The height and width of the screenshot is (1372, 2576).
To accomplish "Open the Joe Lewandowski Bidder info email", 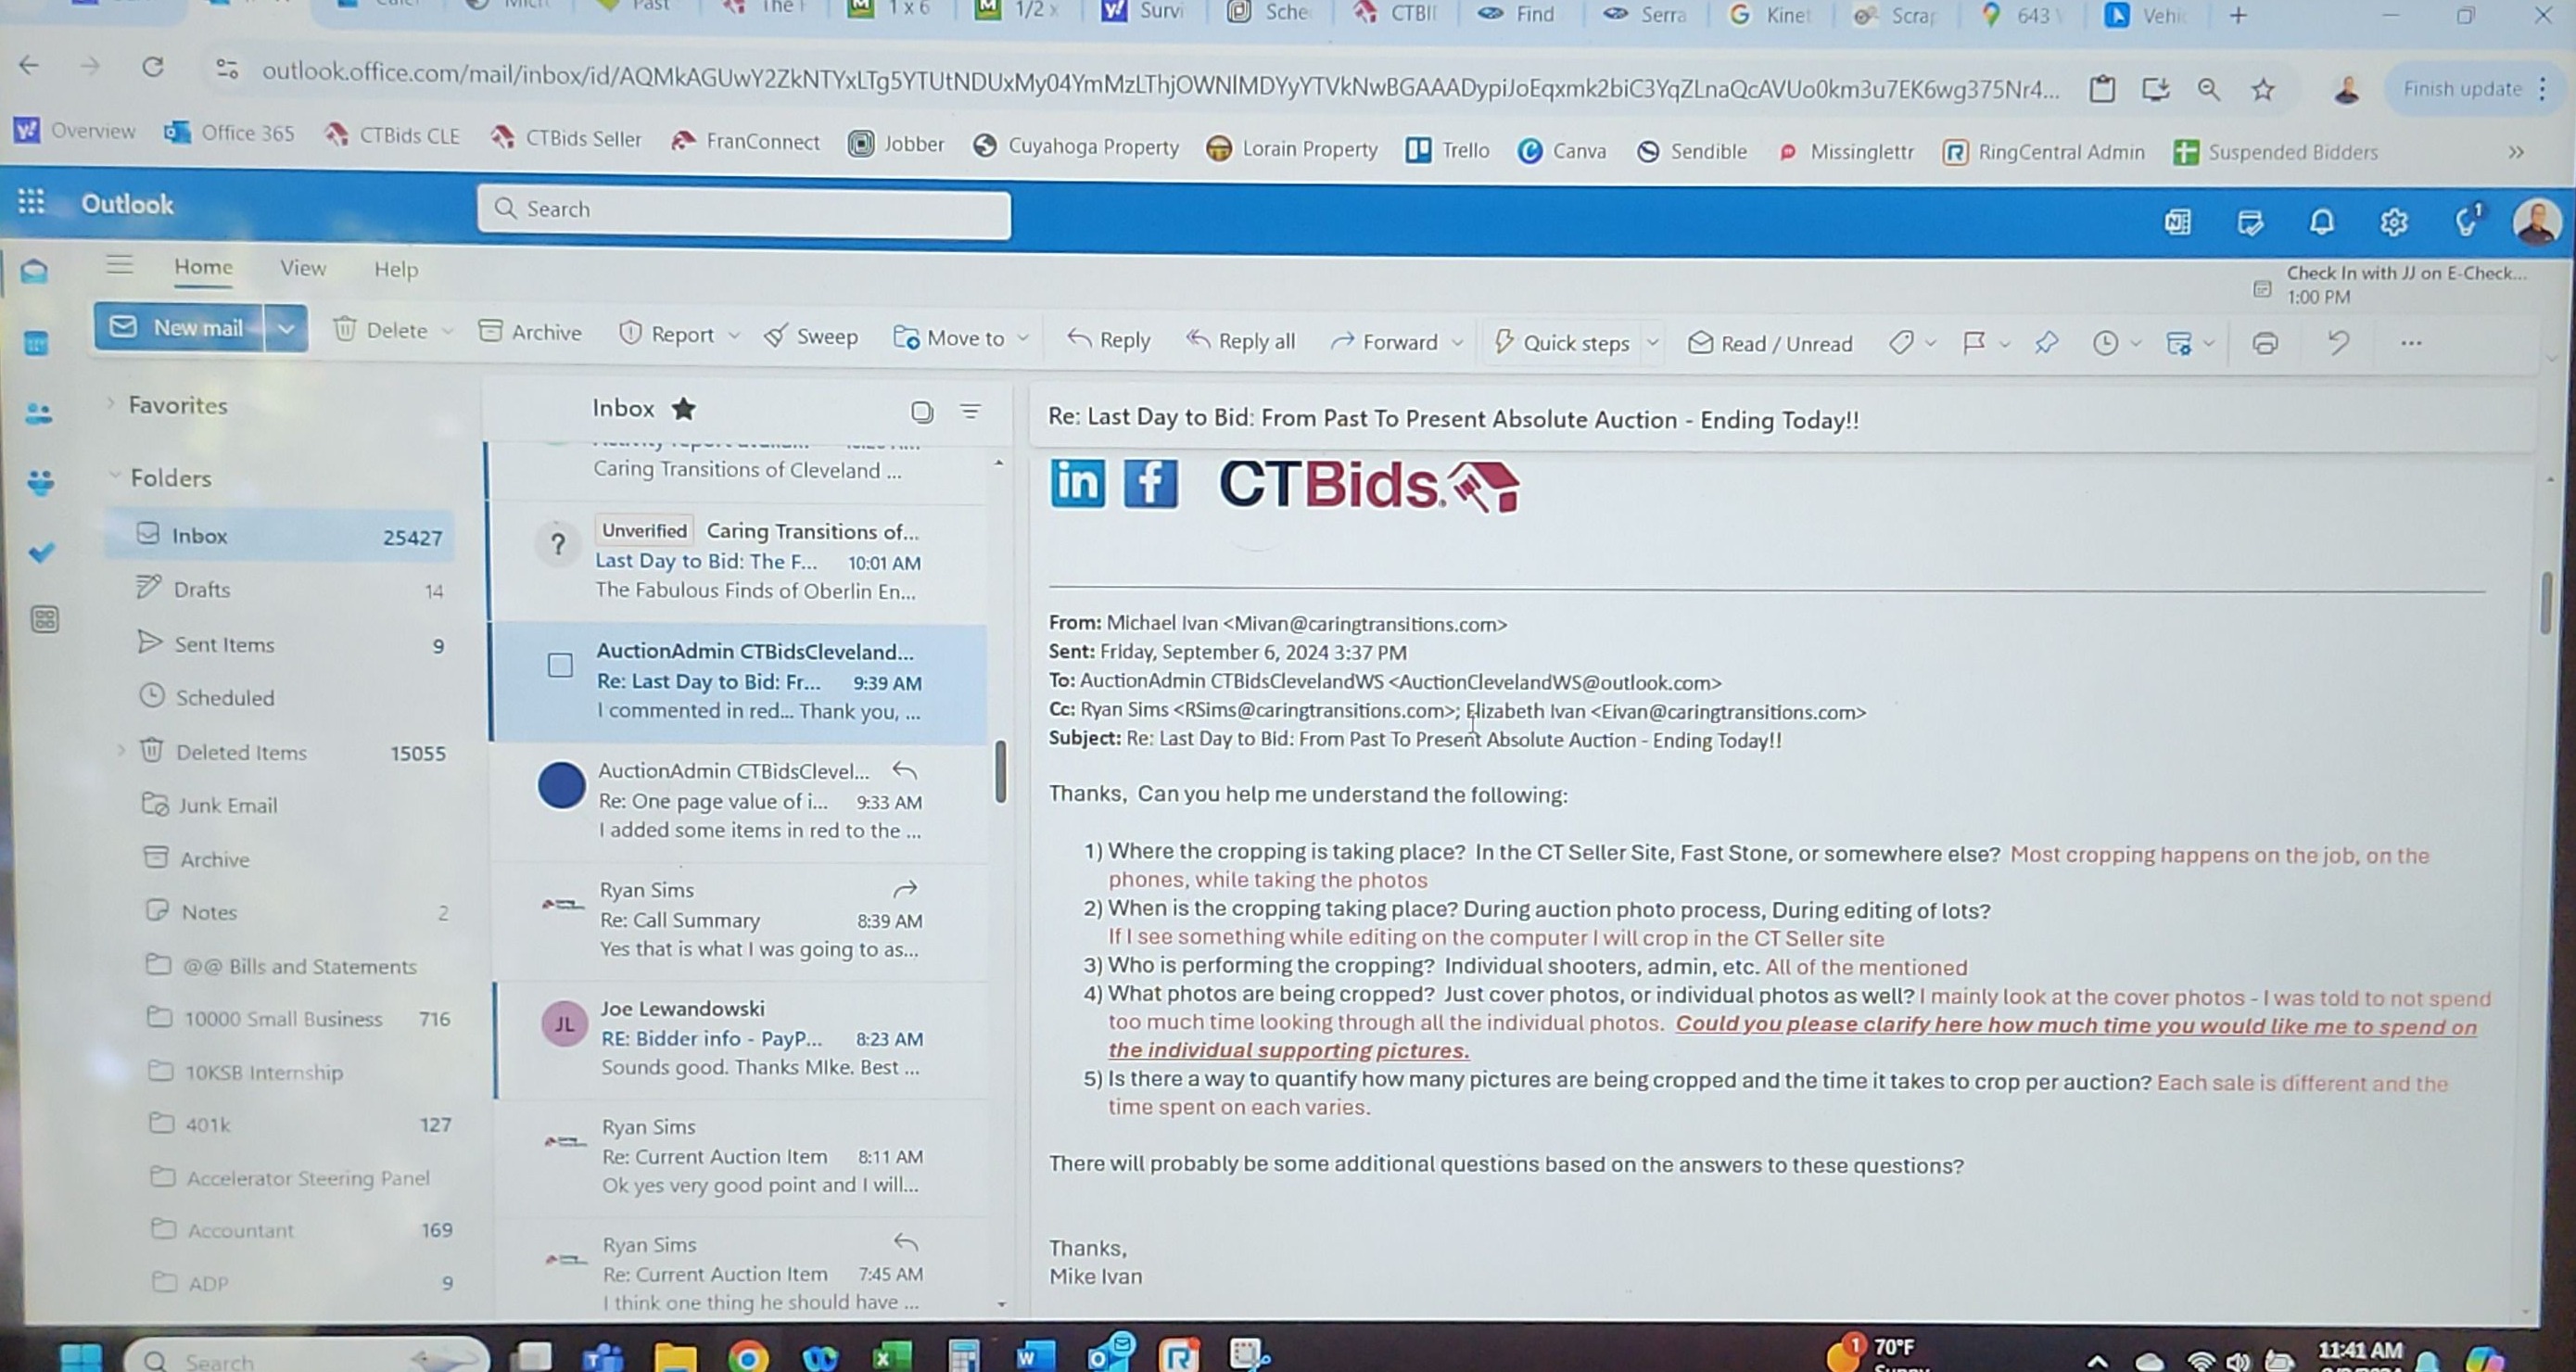I will click(x=742, y=1038).
